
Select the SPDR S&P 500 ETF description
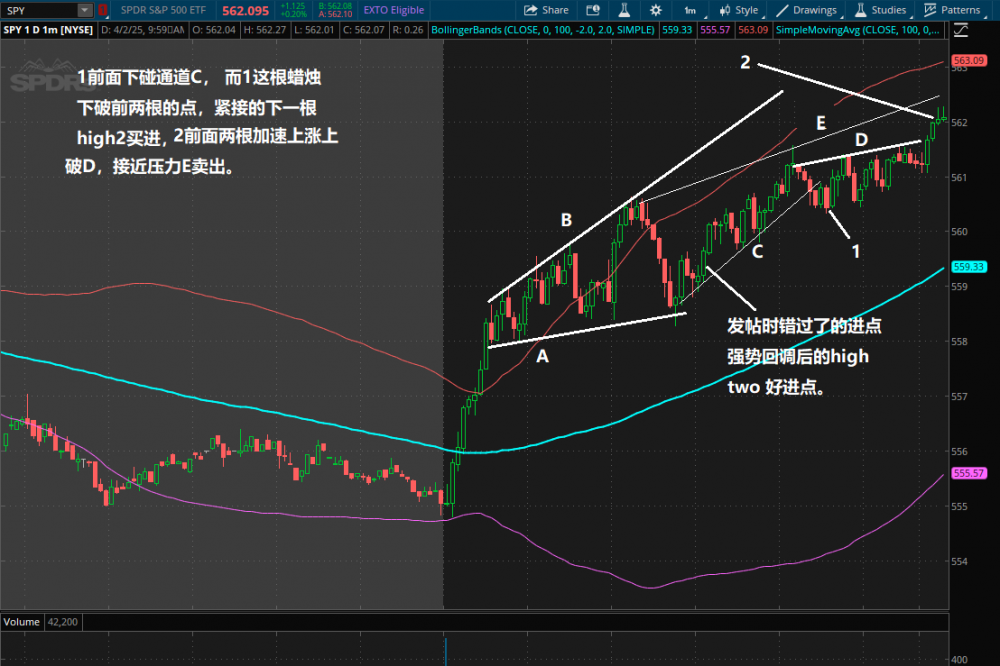(163, 10)
